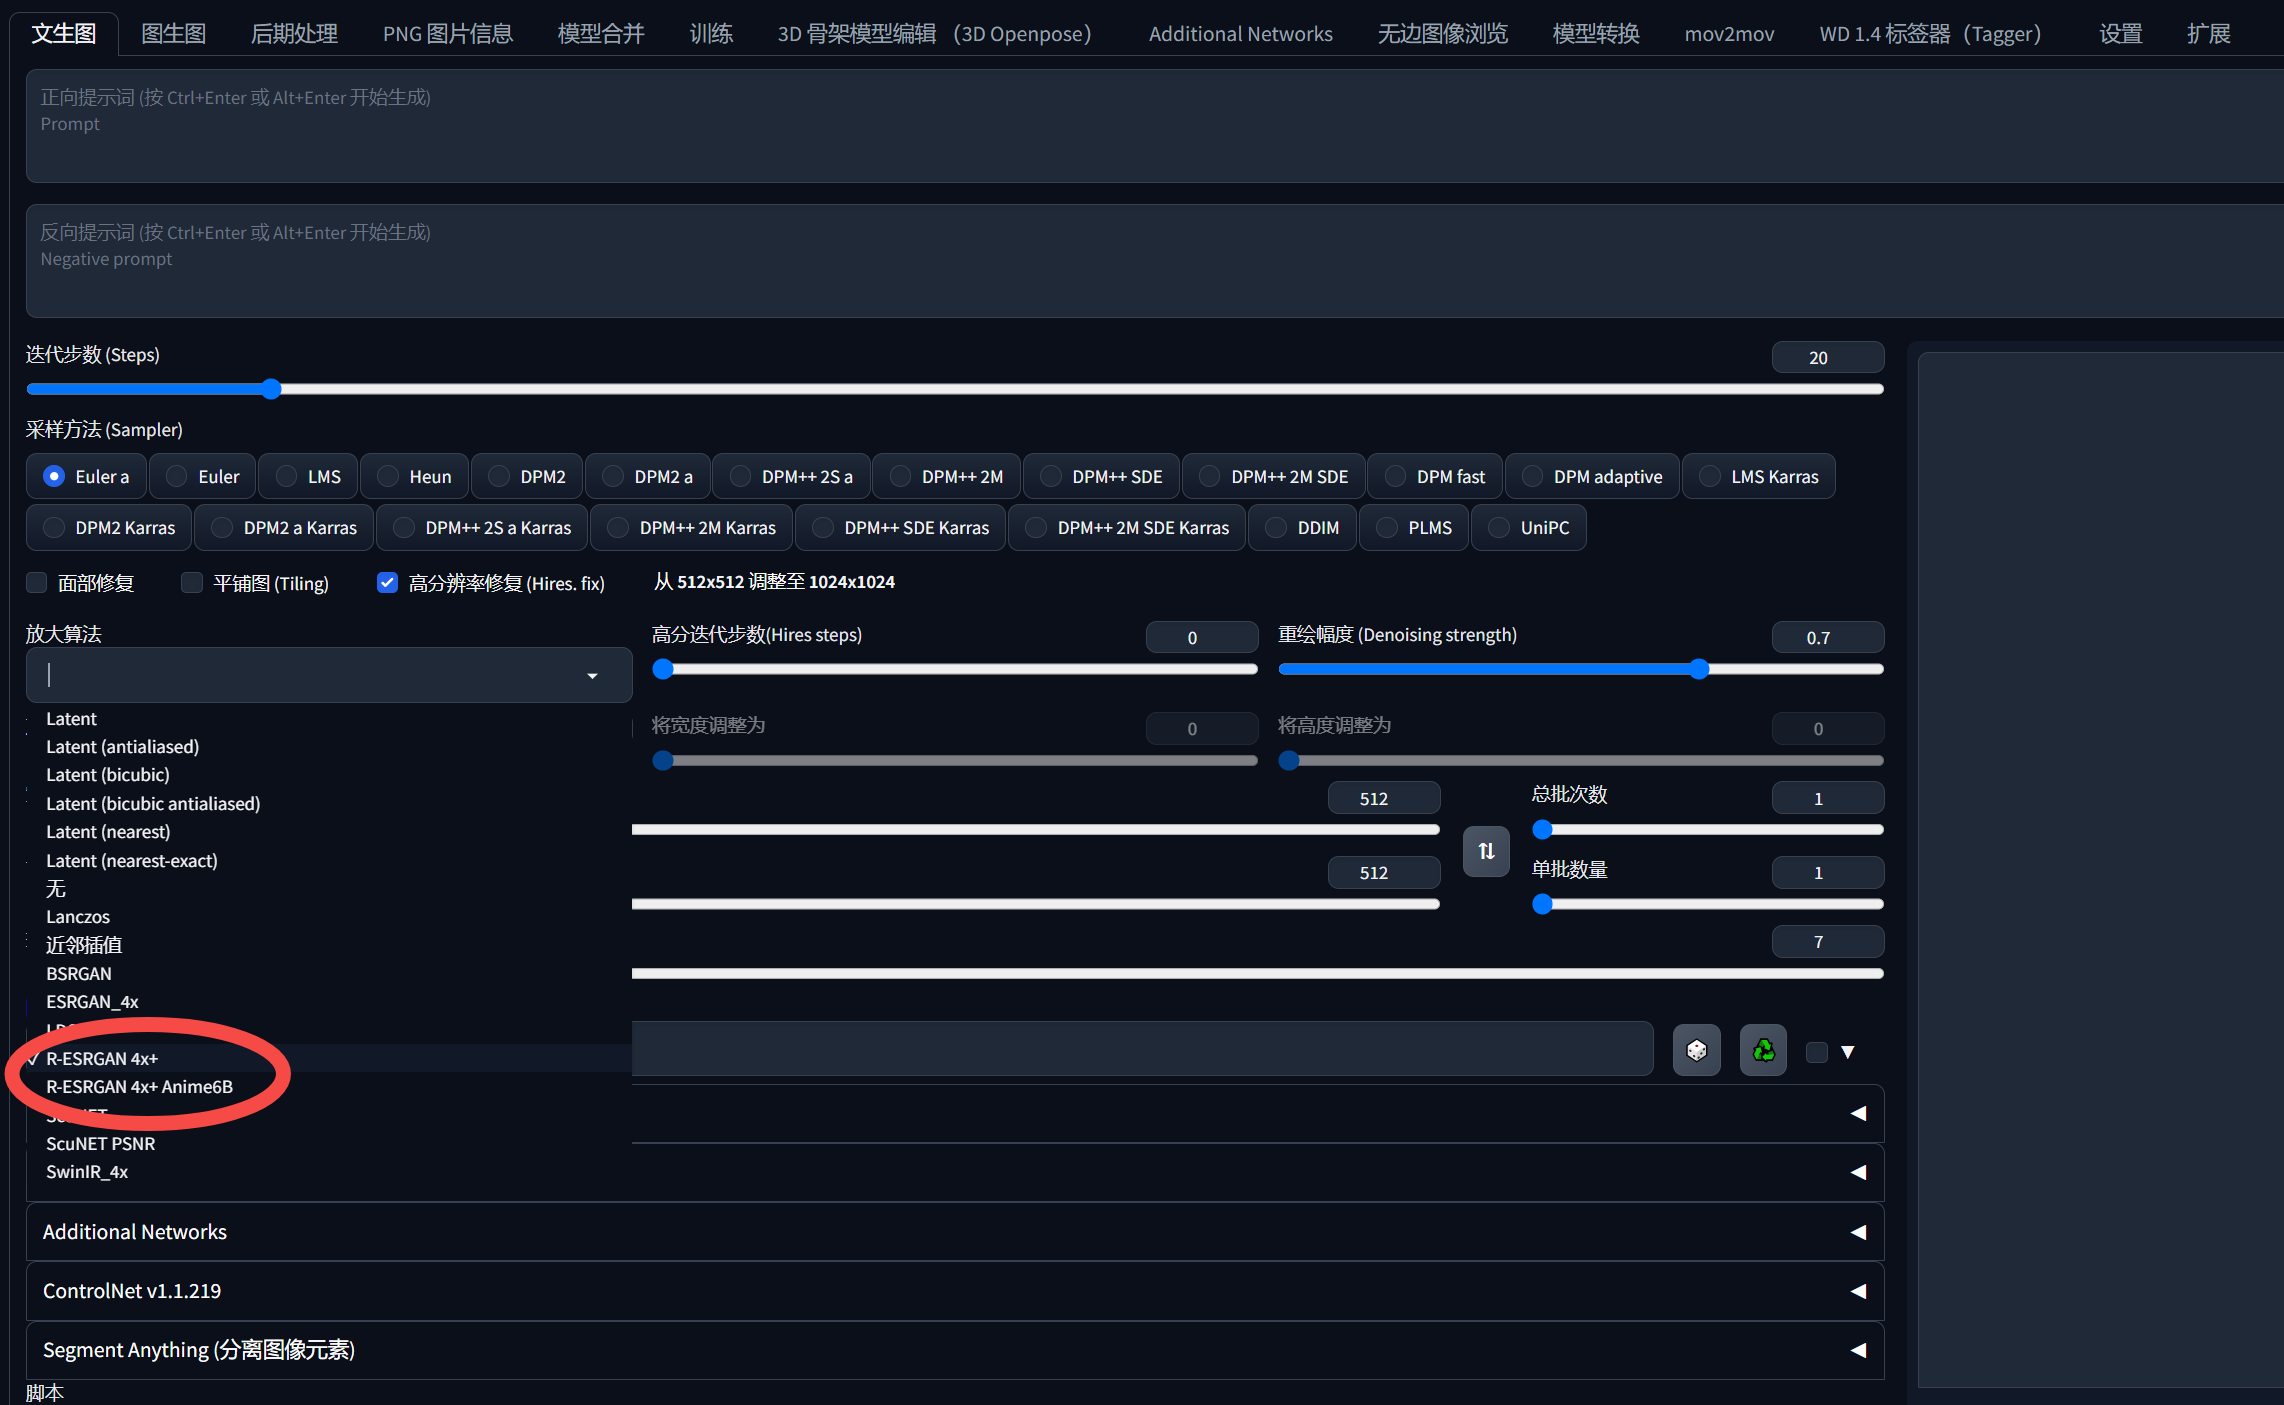2284x1405 pixels.
Task: Select the DPM++ 2S a sampler
Action: point(792,477)
